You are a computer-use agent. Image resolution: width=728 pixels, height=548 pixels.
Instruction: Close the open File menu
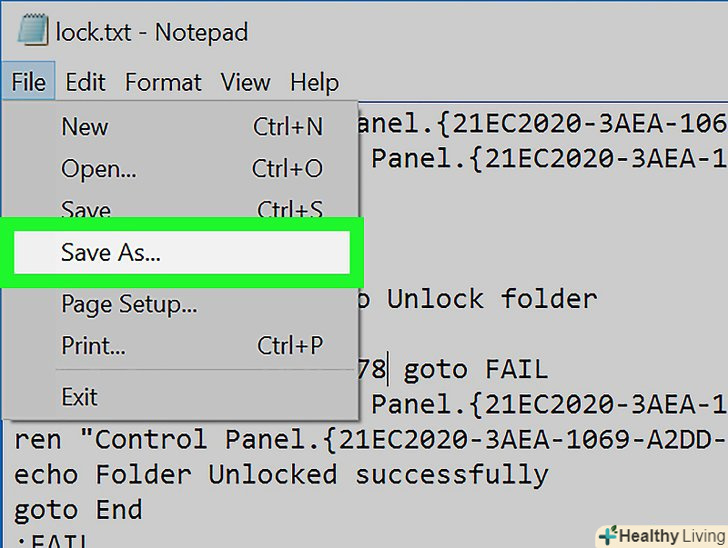[x=28, y=82]
